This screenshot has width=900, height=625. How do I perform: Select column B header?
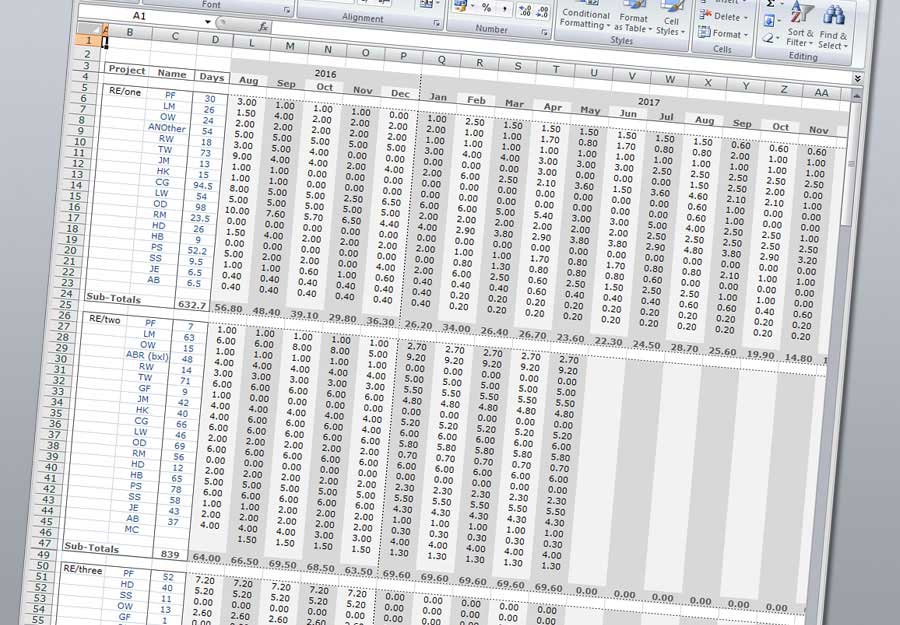[x=129, y=33]
